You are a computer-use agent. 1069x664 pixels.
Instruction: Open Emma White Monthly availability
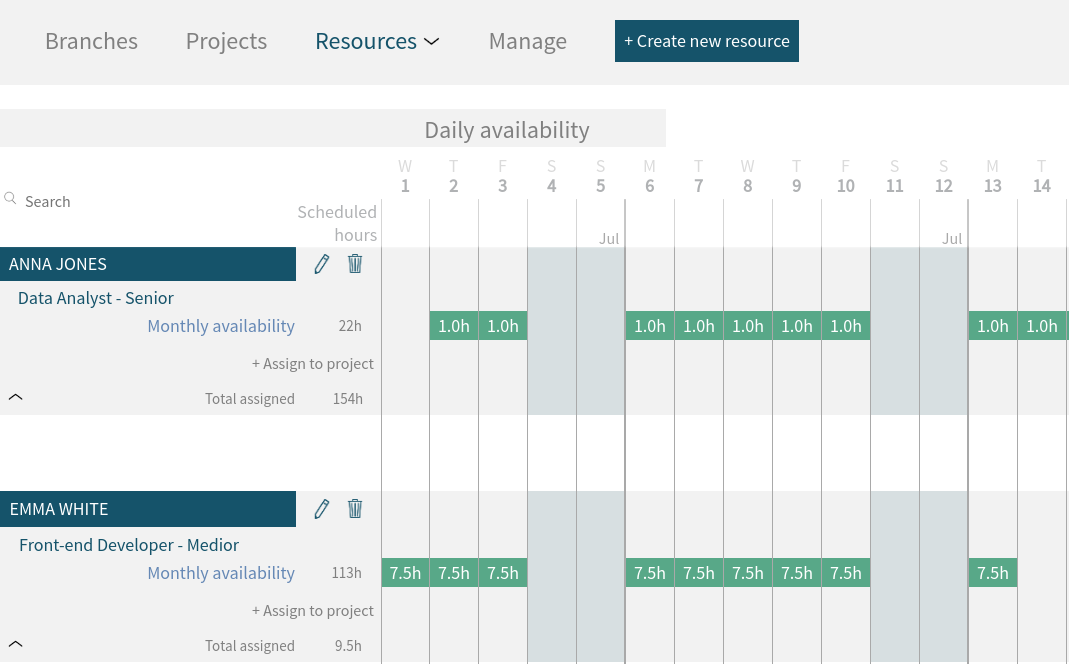click(221, 573)
